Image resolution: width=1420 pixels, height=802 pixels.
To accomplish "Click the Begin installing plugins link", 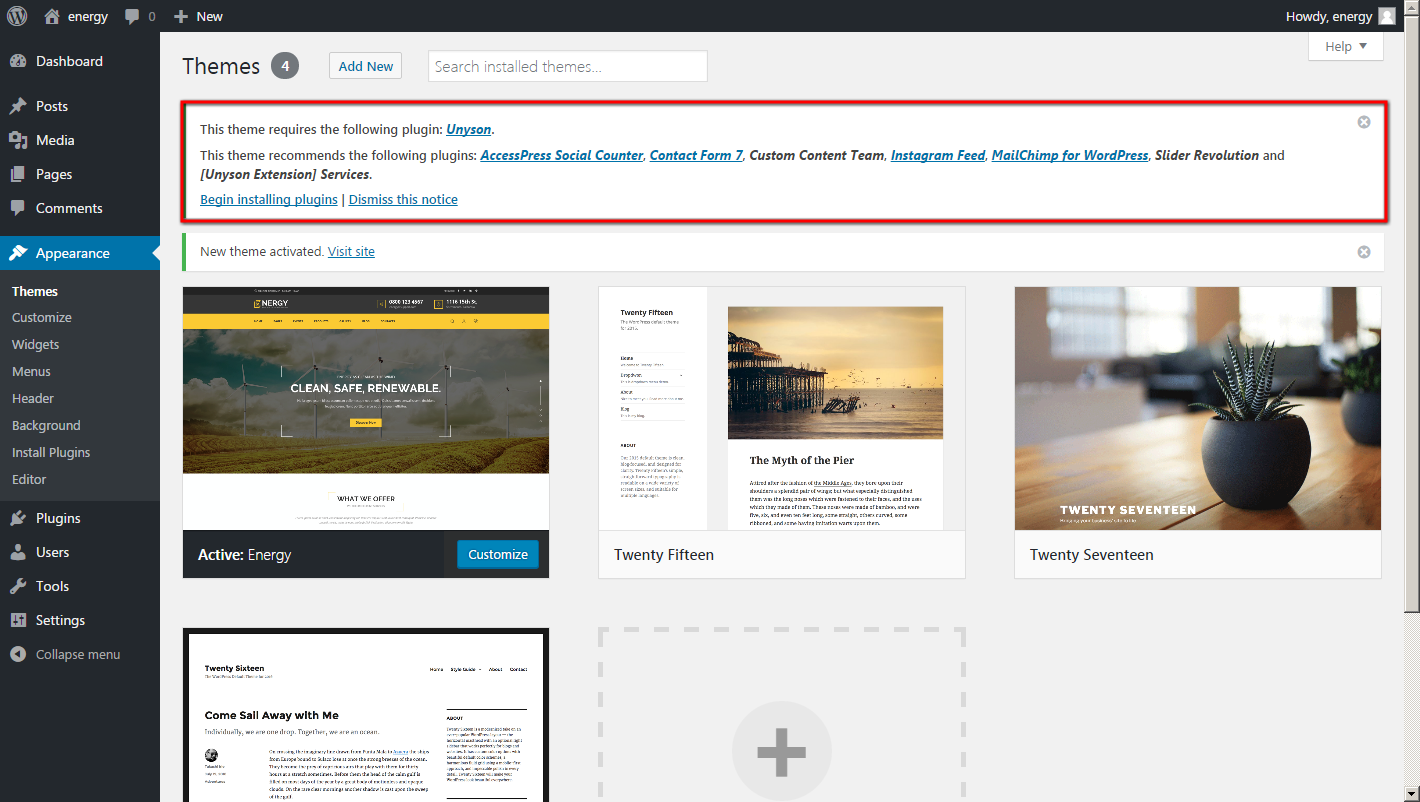I will pyautogui.click(x=269, y=199).
